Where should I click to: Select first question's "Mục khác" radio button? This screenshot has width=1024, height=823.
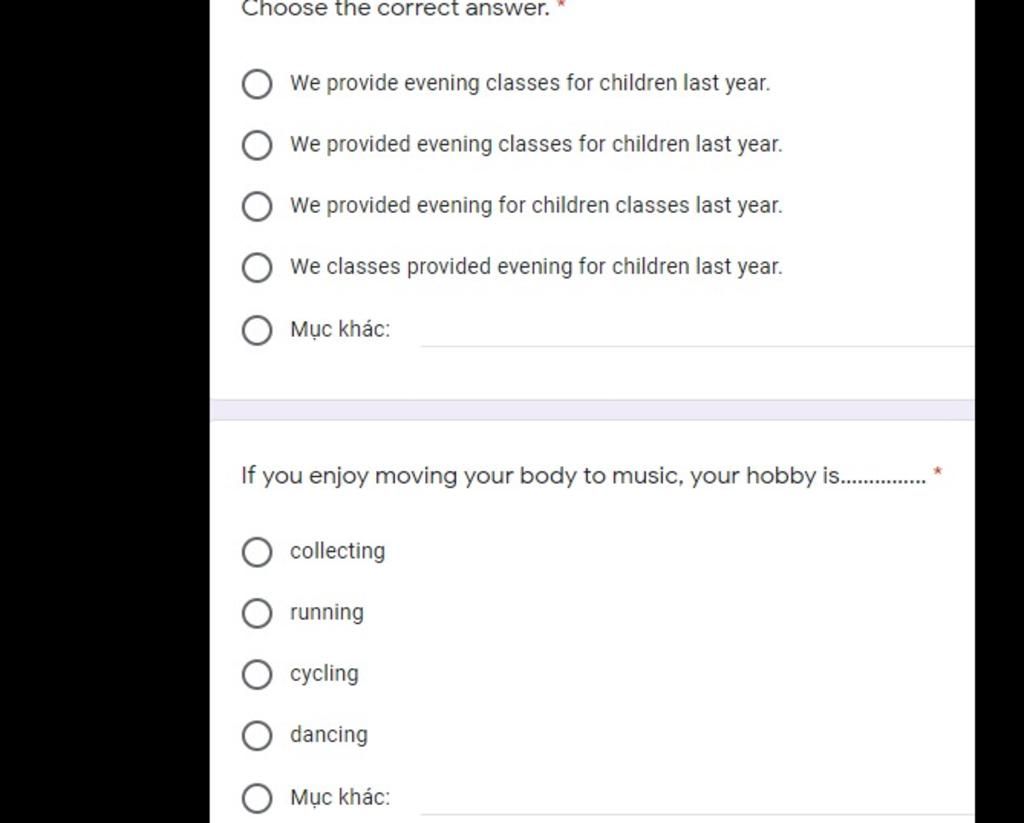pos(257,330)
